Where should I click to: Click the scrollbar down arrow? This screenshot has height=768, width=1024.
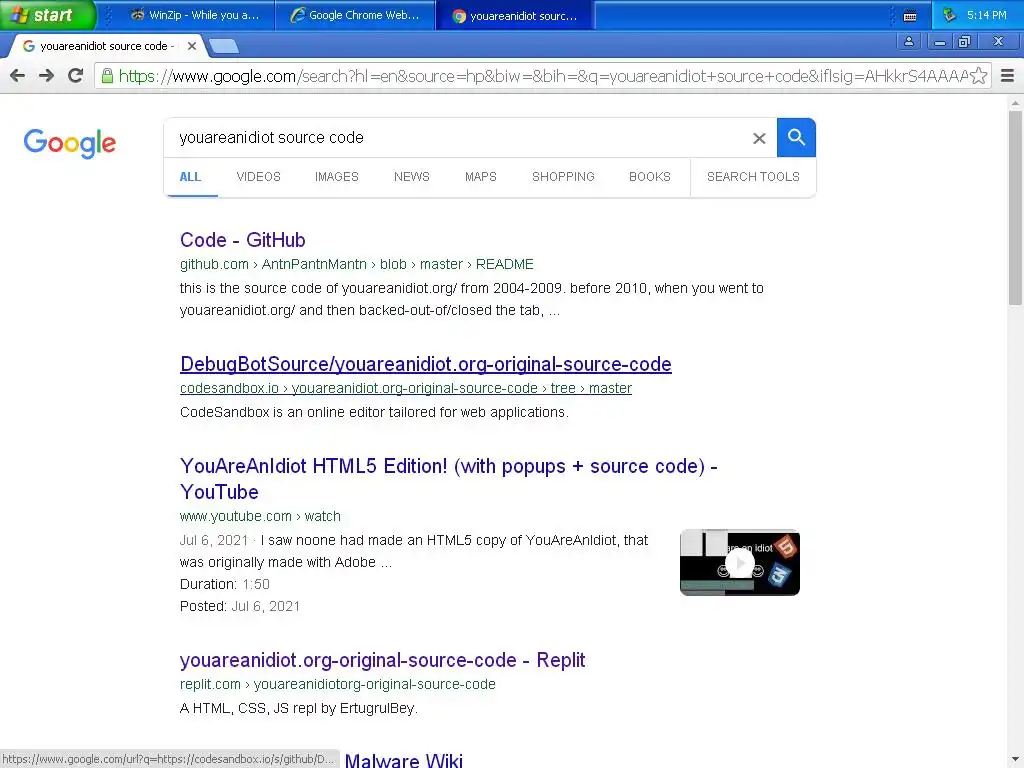1015,761
